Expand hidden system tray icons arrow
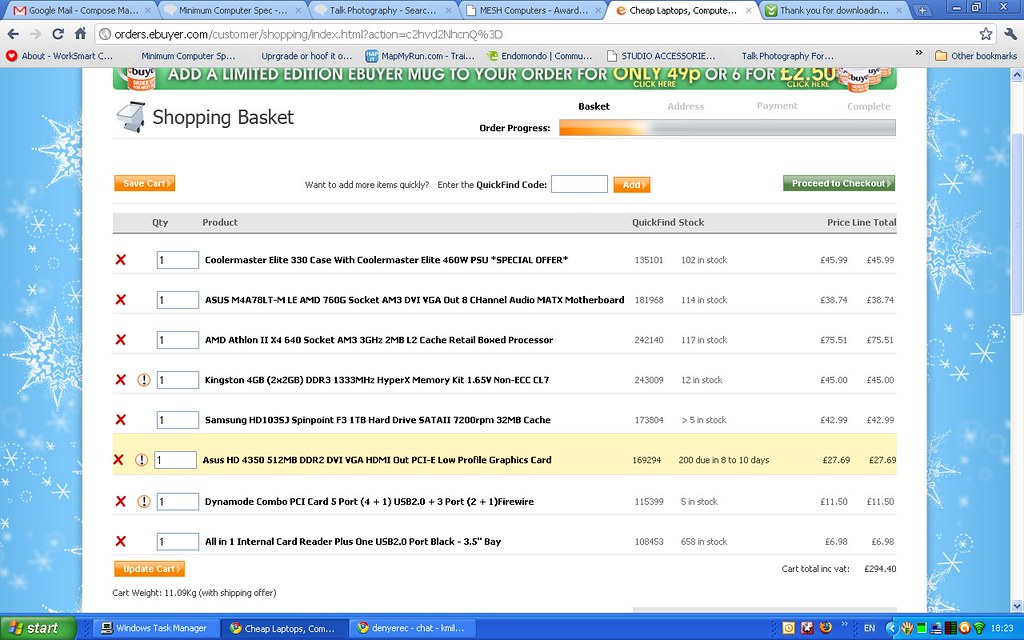The image size is (1024, 640). tap(891, 628)
